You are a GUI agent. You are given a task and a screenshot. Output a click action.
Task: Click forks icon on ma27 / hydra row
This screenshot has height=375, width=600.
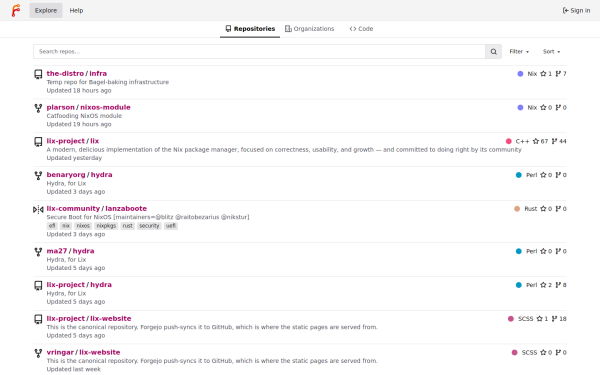coord(558,251)
